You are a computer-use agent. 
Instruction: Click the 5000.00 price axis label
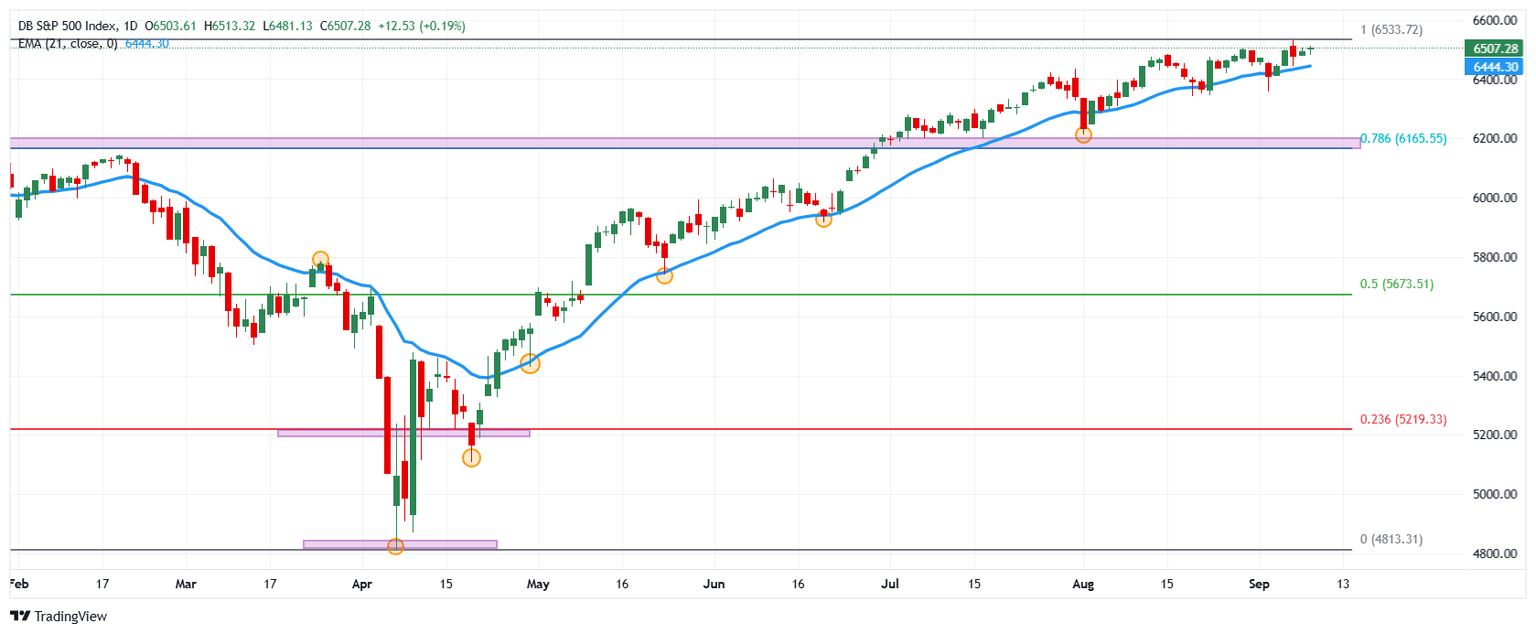(x=1494, y=495)
